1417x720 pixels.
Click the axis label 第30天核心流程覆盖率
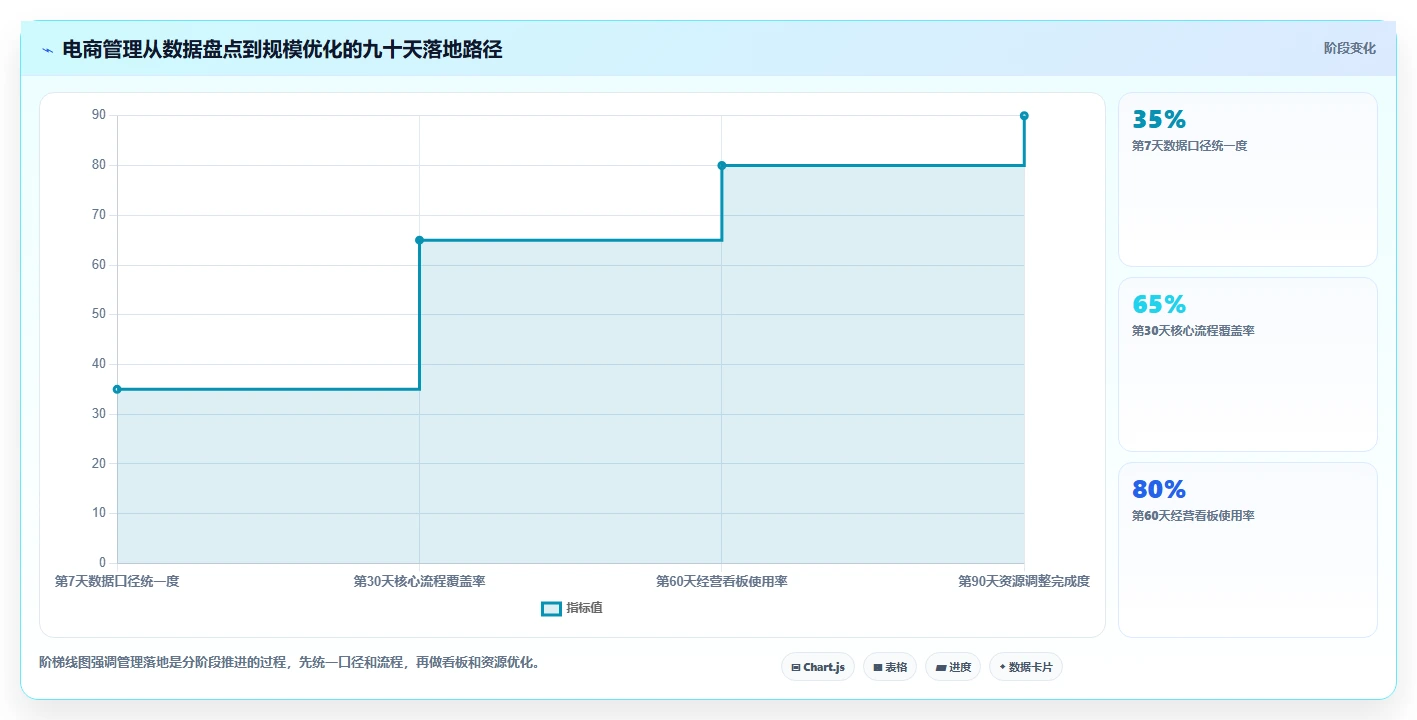point(419,581)
